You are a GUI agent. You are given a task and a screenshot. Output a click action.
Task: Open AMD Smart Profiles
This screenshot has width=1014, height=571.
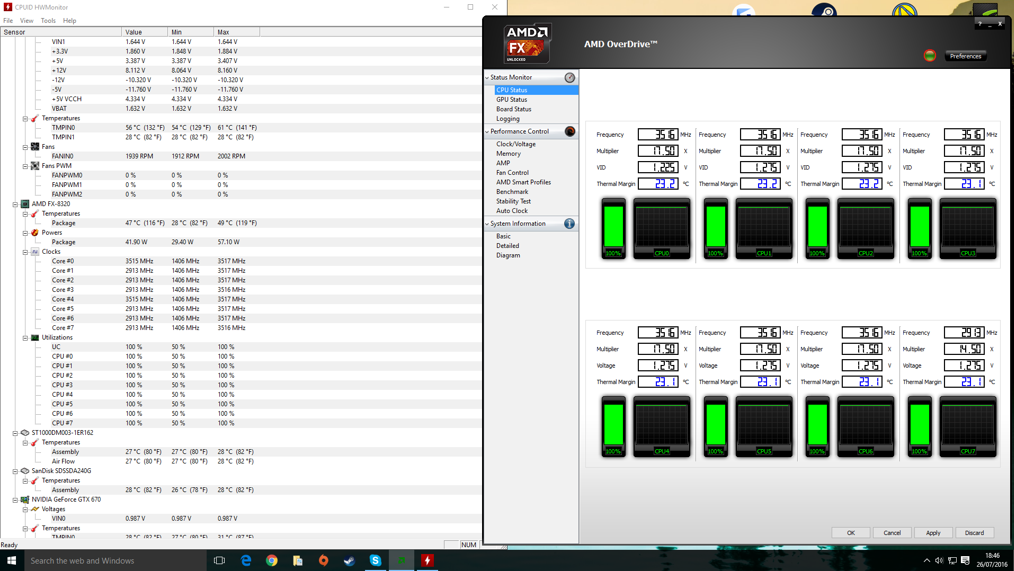523,182
